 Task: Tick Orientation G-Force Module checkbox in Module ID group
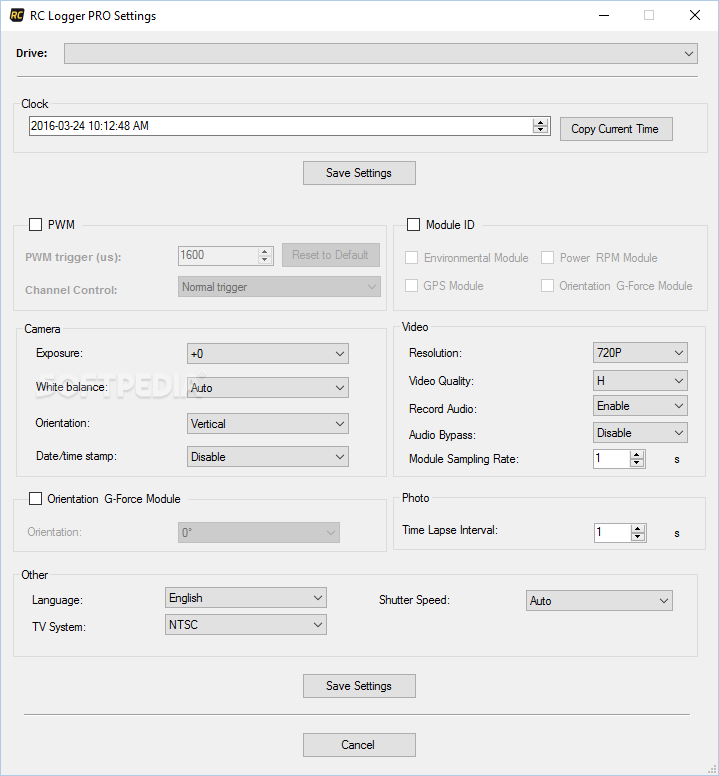(547, 286)
